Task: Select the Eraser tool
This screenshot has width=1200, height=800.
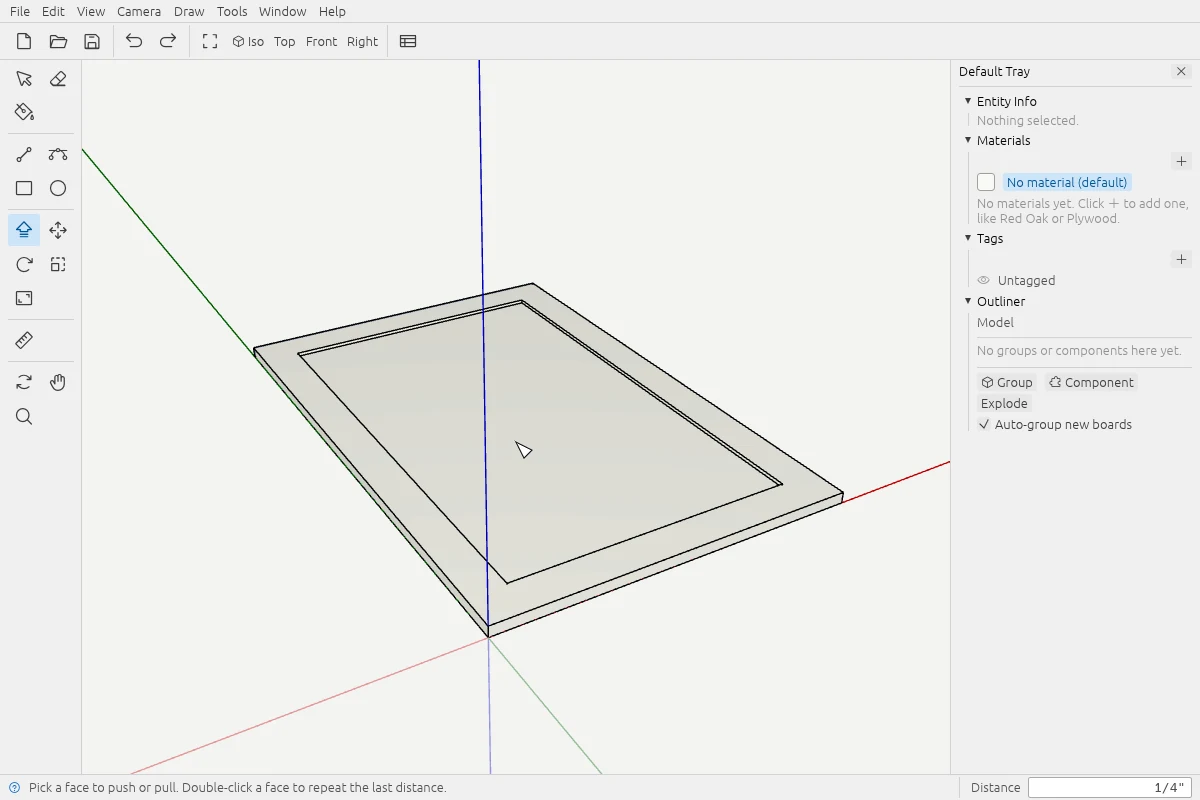Action: click(58, 78)
